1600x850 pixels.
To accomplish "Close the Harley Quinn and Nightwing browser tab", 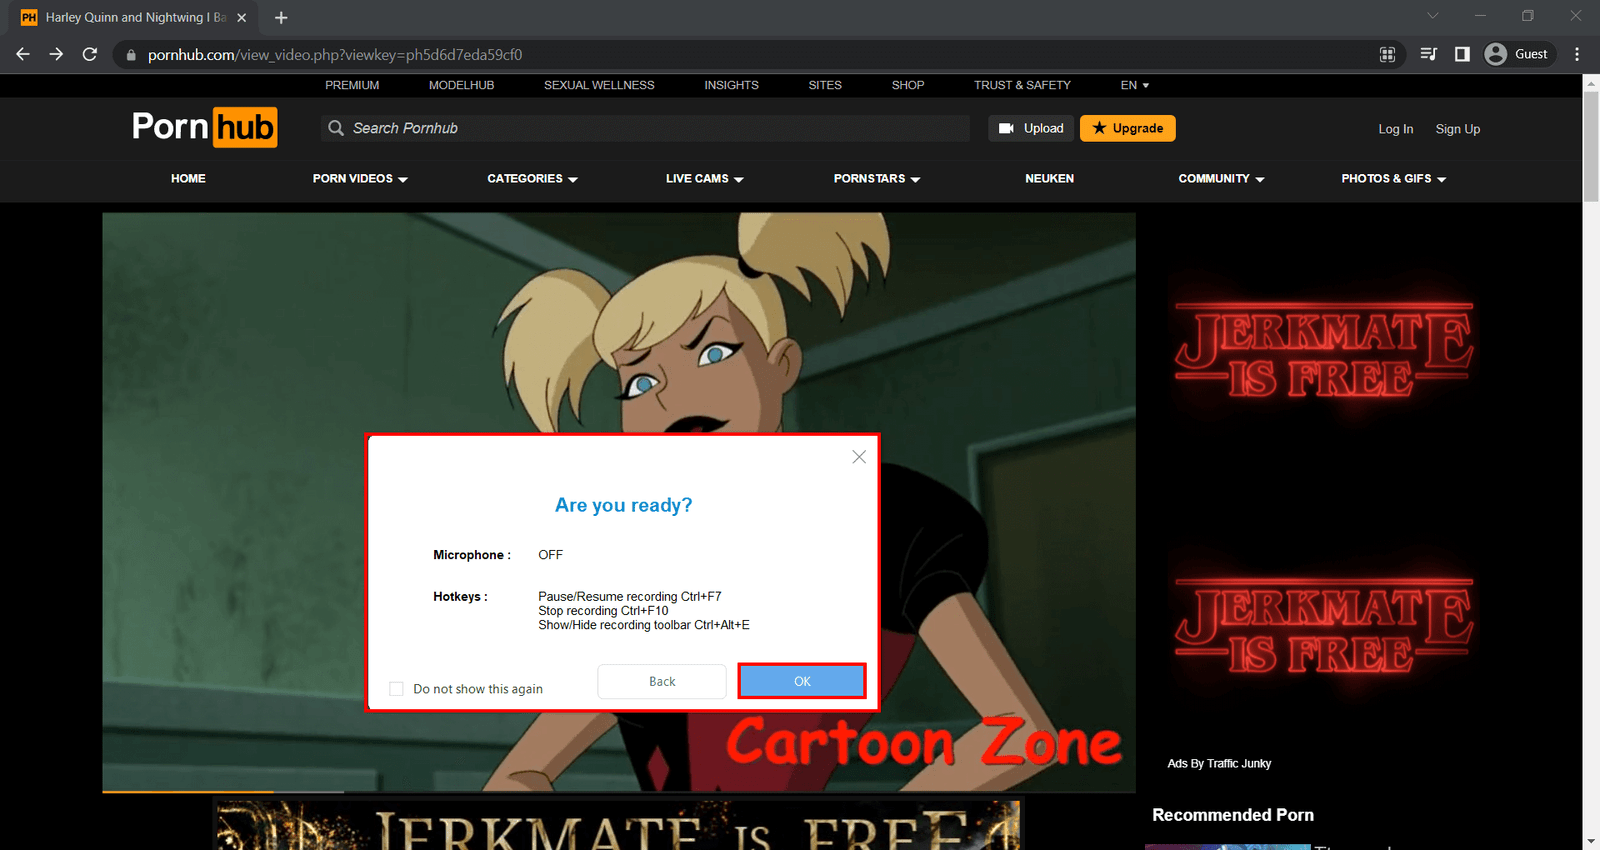I will pyautogui.click(x=241, y=18).
